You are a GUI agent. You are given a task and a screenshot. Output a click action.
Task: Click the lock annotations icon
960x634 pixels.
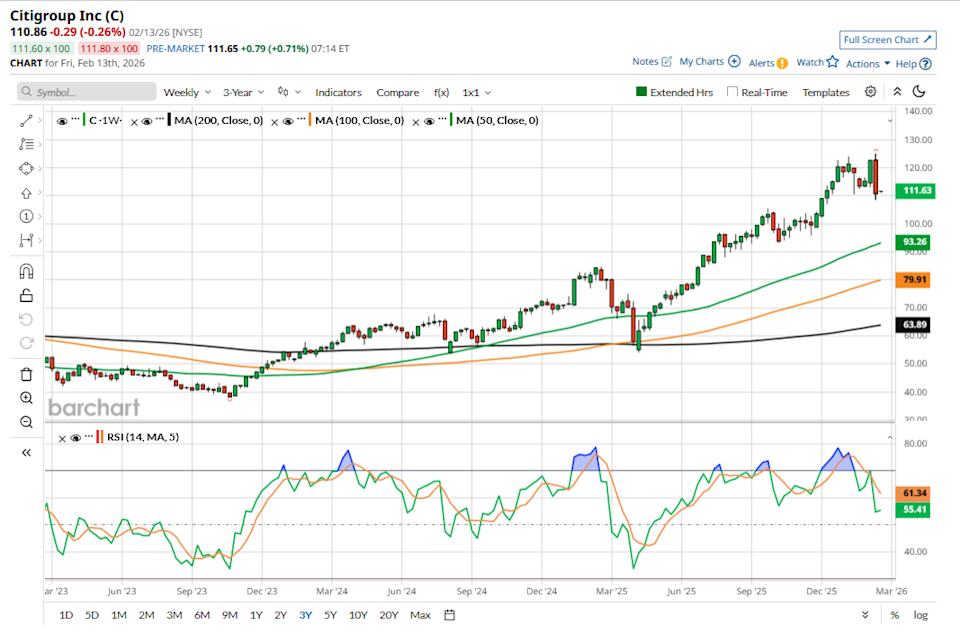pos(25,295)
